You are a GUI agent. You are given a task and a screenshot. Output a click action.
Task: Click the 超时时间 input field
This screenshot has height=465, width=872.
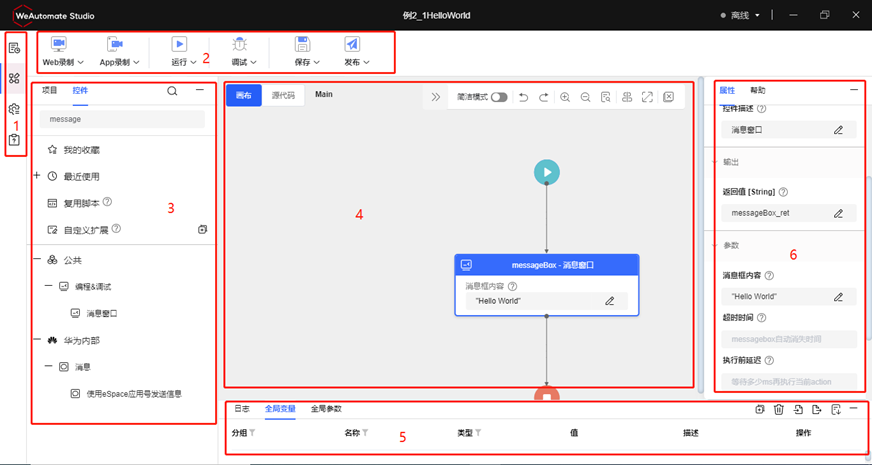point(789,339)
